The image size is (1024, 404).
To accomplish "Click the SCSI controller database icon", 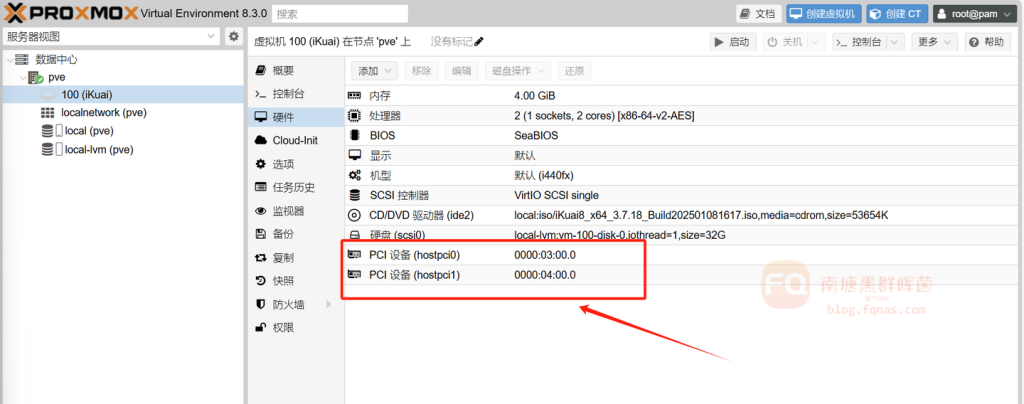I will click(354, 195).
